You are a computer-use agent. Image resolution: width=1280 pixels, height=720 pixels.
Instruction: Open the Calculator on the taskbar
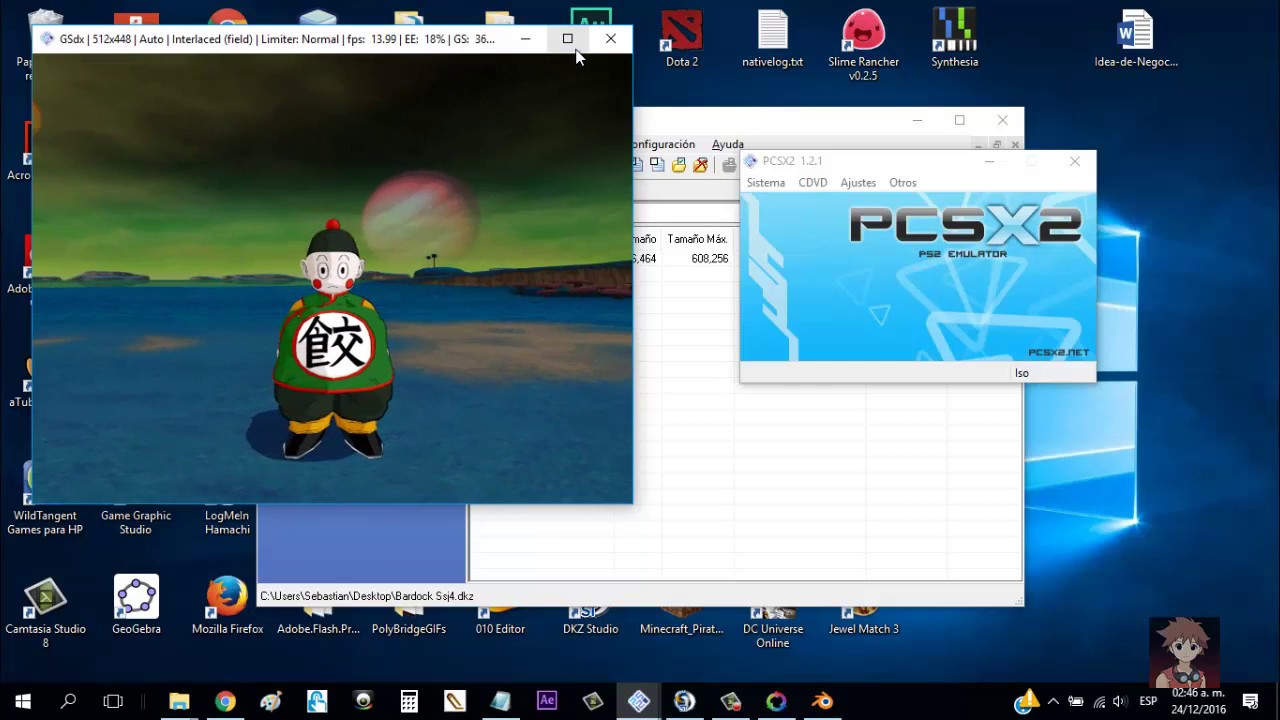coord(409,701)
